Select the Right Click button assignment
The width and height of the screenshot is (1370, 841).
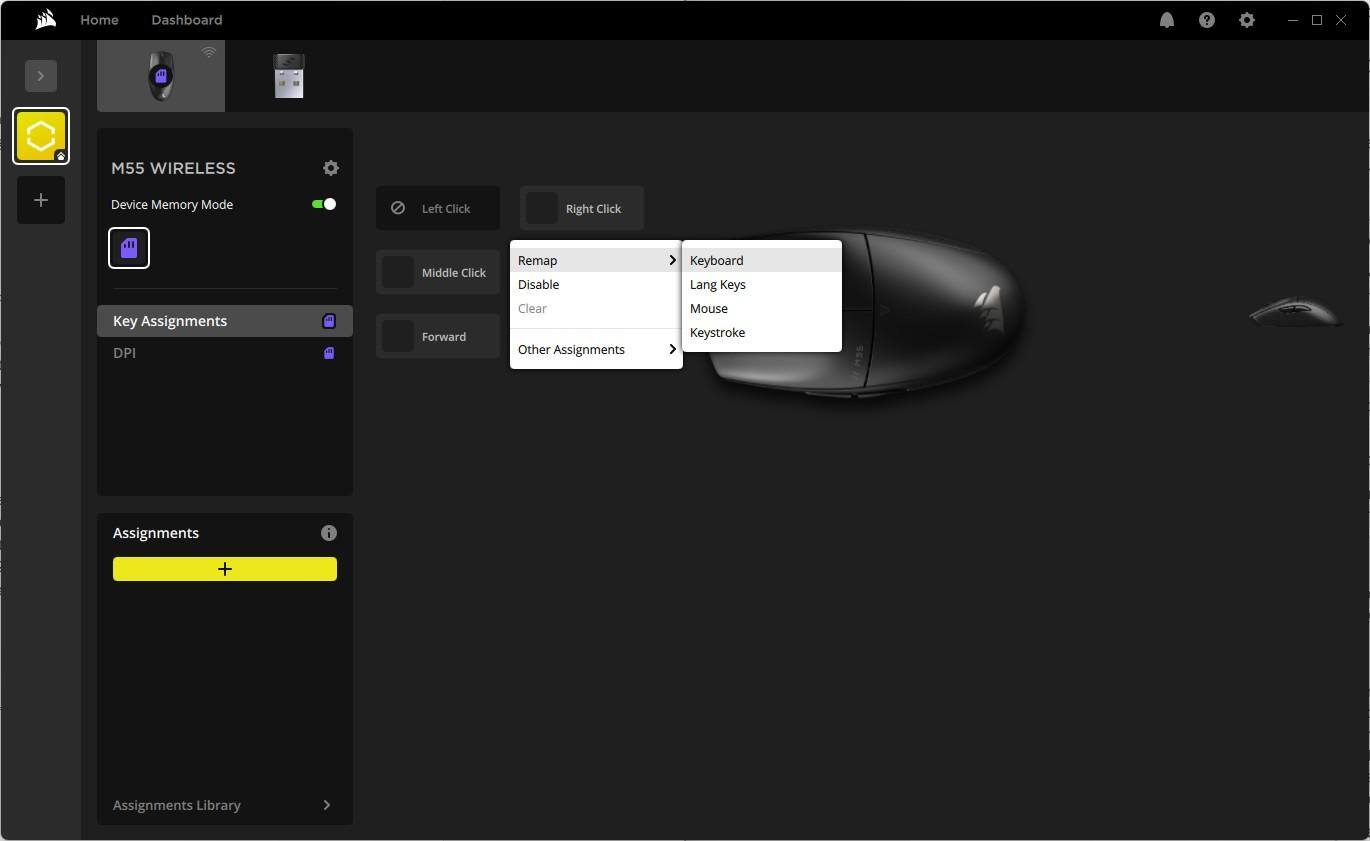click(582, 208)
